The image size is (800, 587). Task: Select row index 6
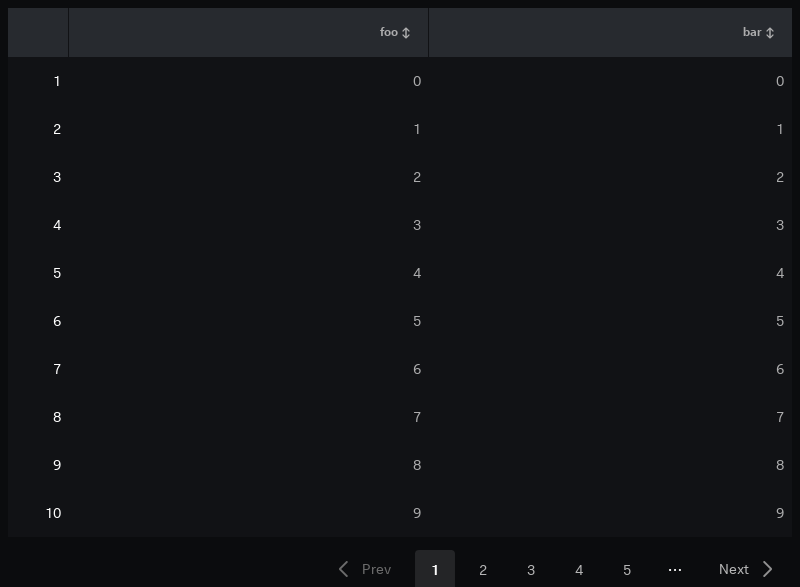coord(57,321)
